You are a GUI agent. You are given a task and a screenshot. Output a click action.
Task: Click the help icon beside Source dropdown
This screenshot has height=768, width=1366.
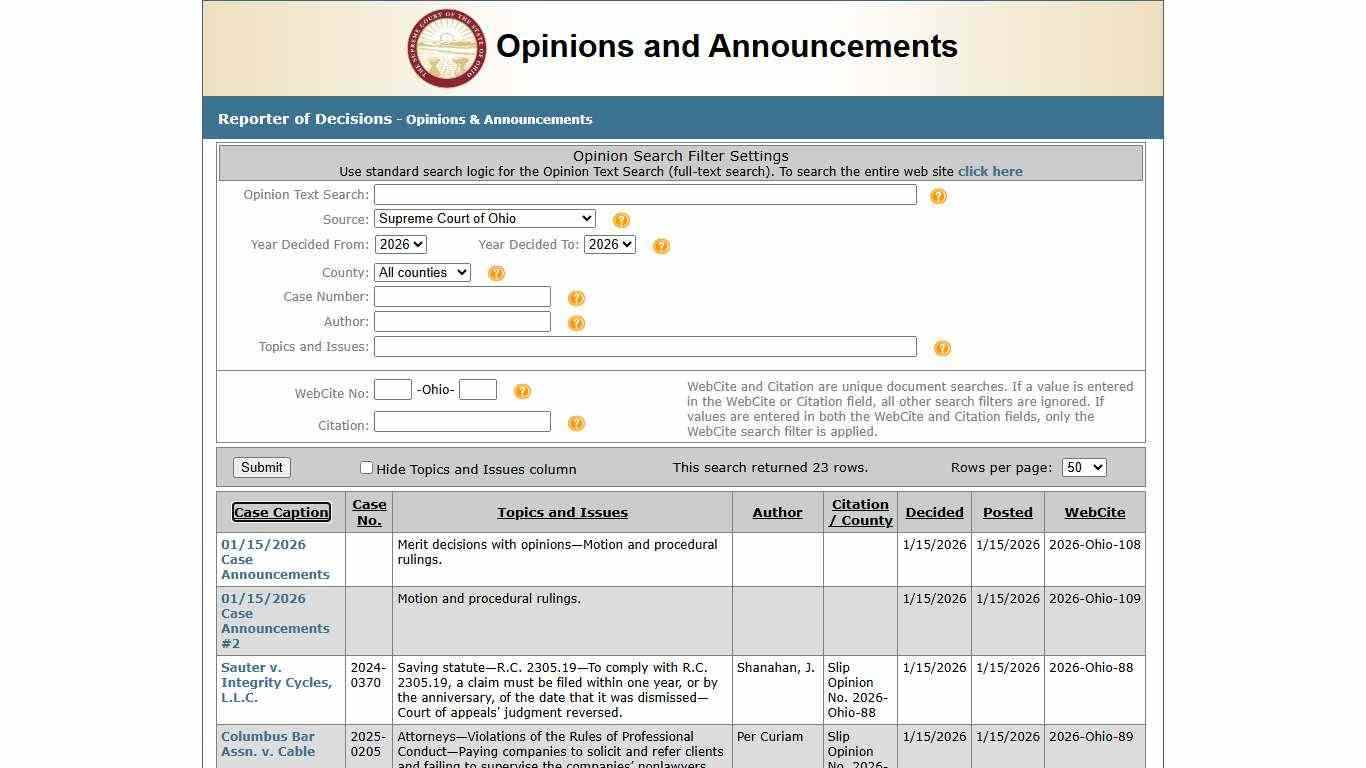(x=622, y=220)
